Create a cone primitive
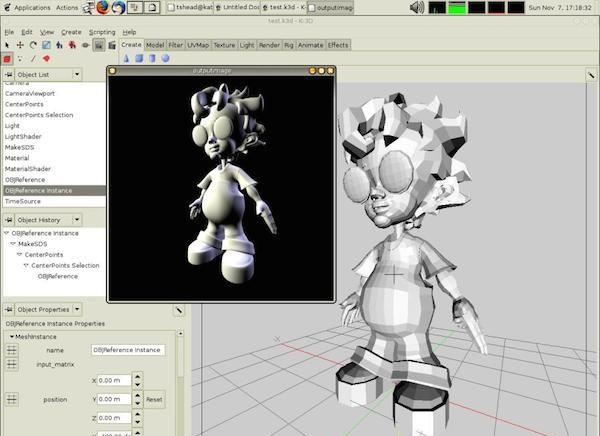This screenshot has width=600, height=436. click(126, 59)
